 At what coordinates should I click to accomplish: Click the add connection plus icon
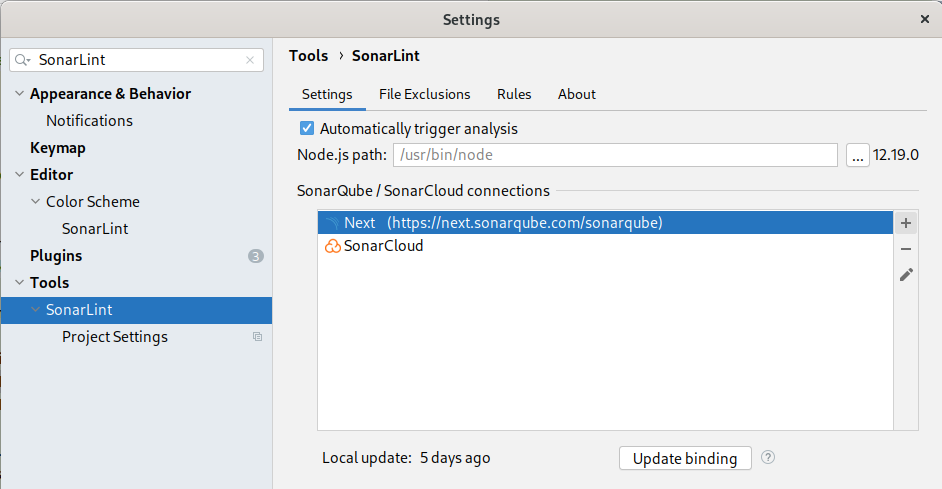click(906, 223)
